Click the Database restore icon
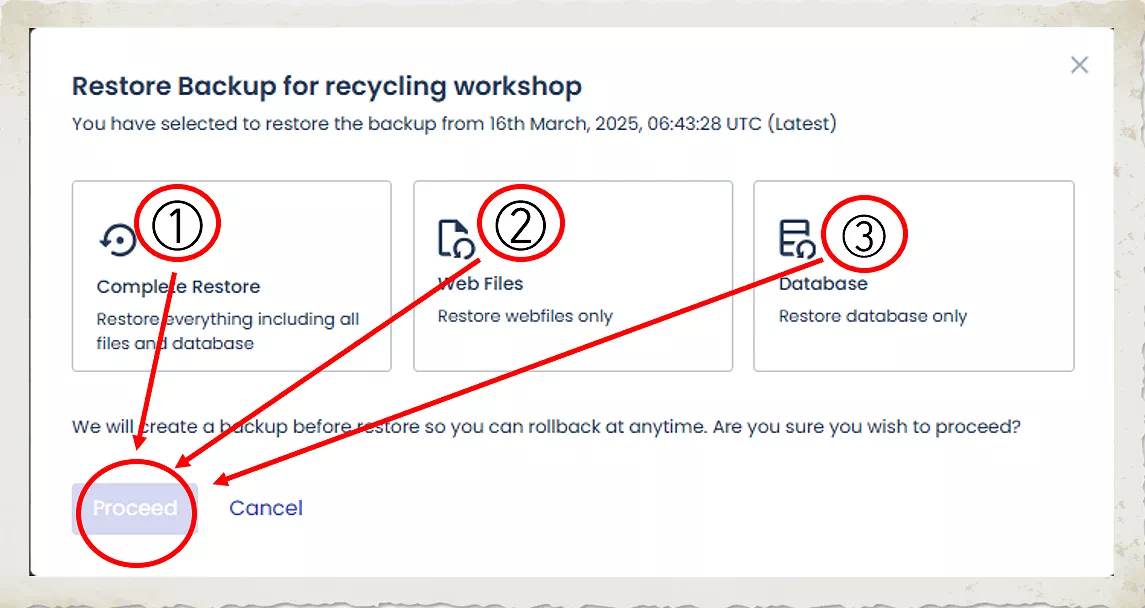Screen dimensions: 1145x608 796,239
